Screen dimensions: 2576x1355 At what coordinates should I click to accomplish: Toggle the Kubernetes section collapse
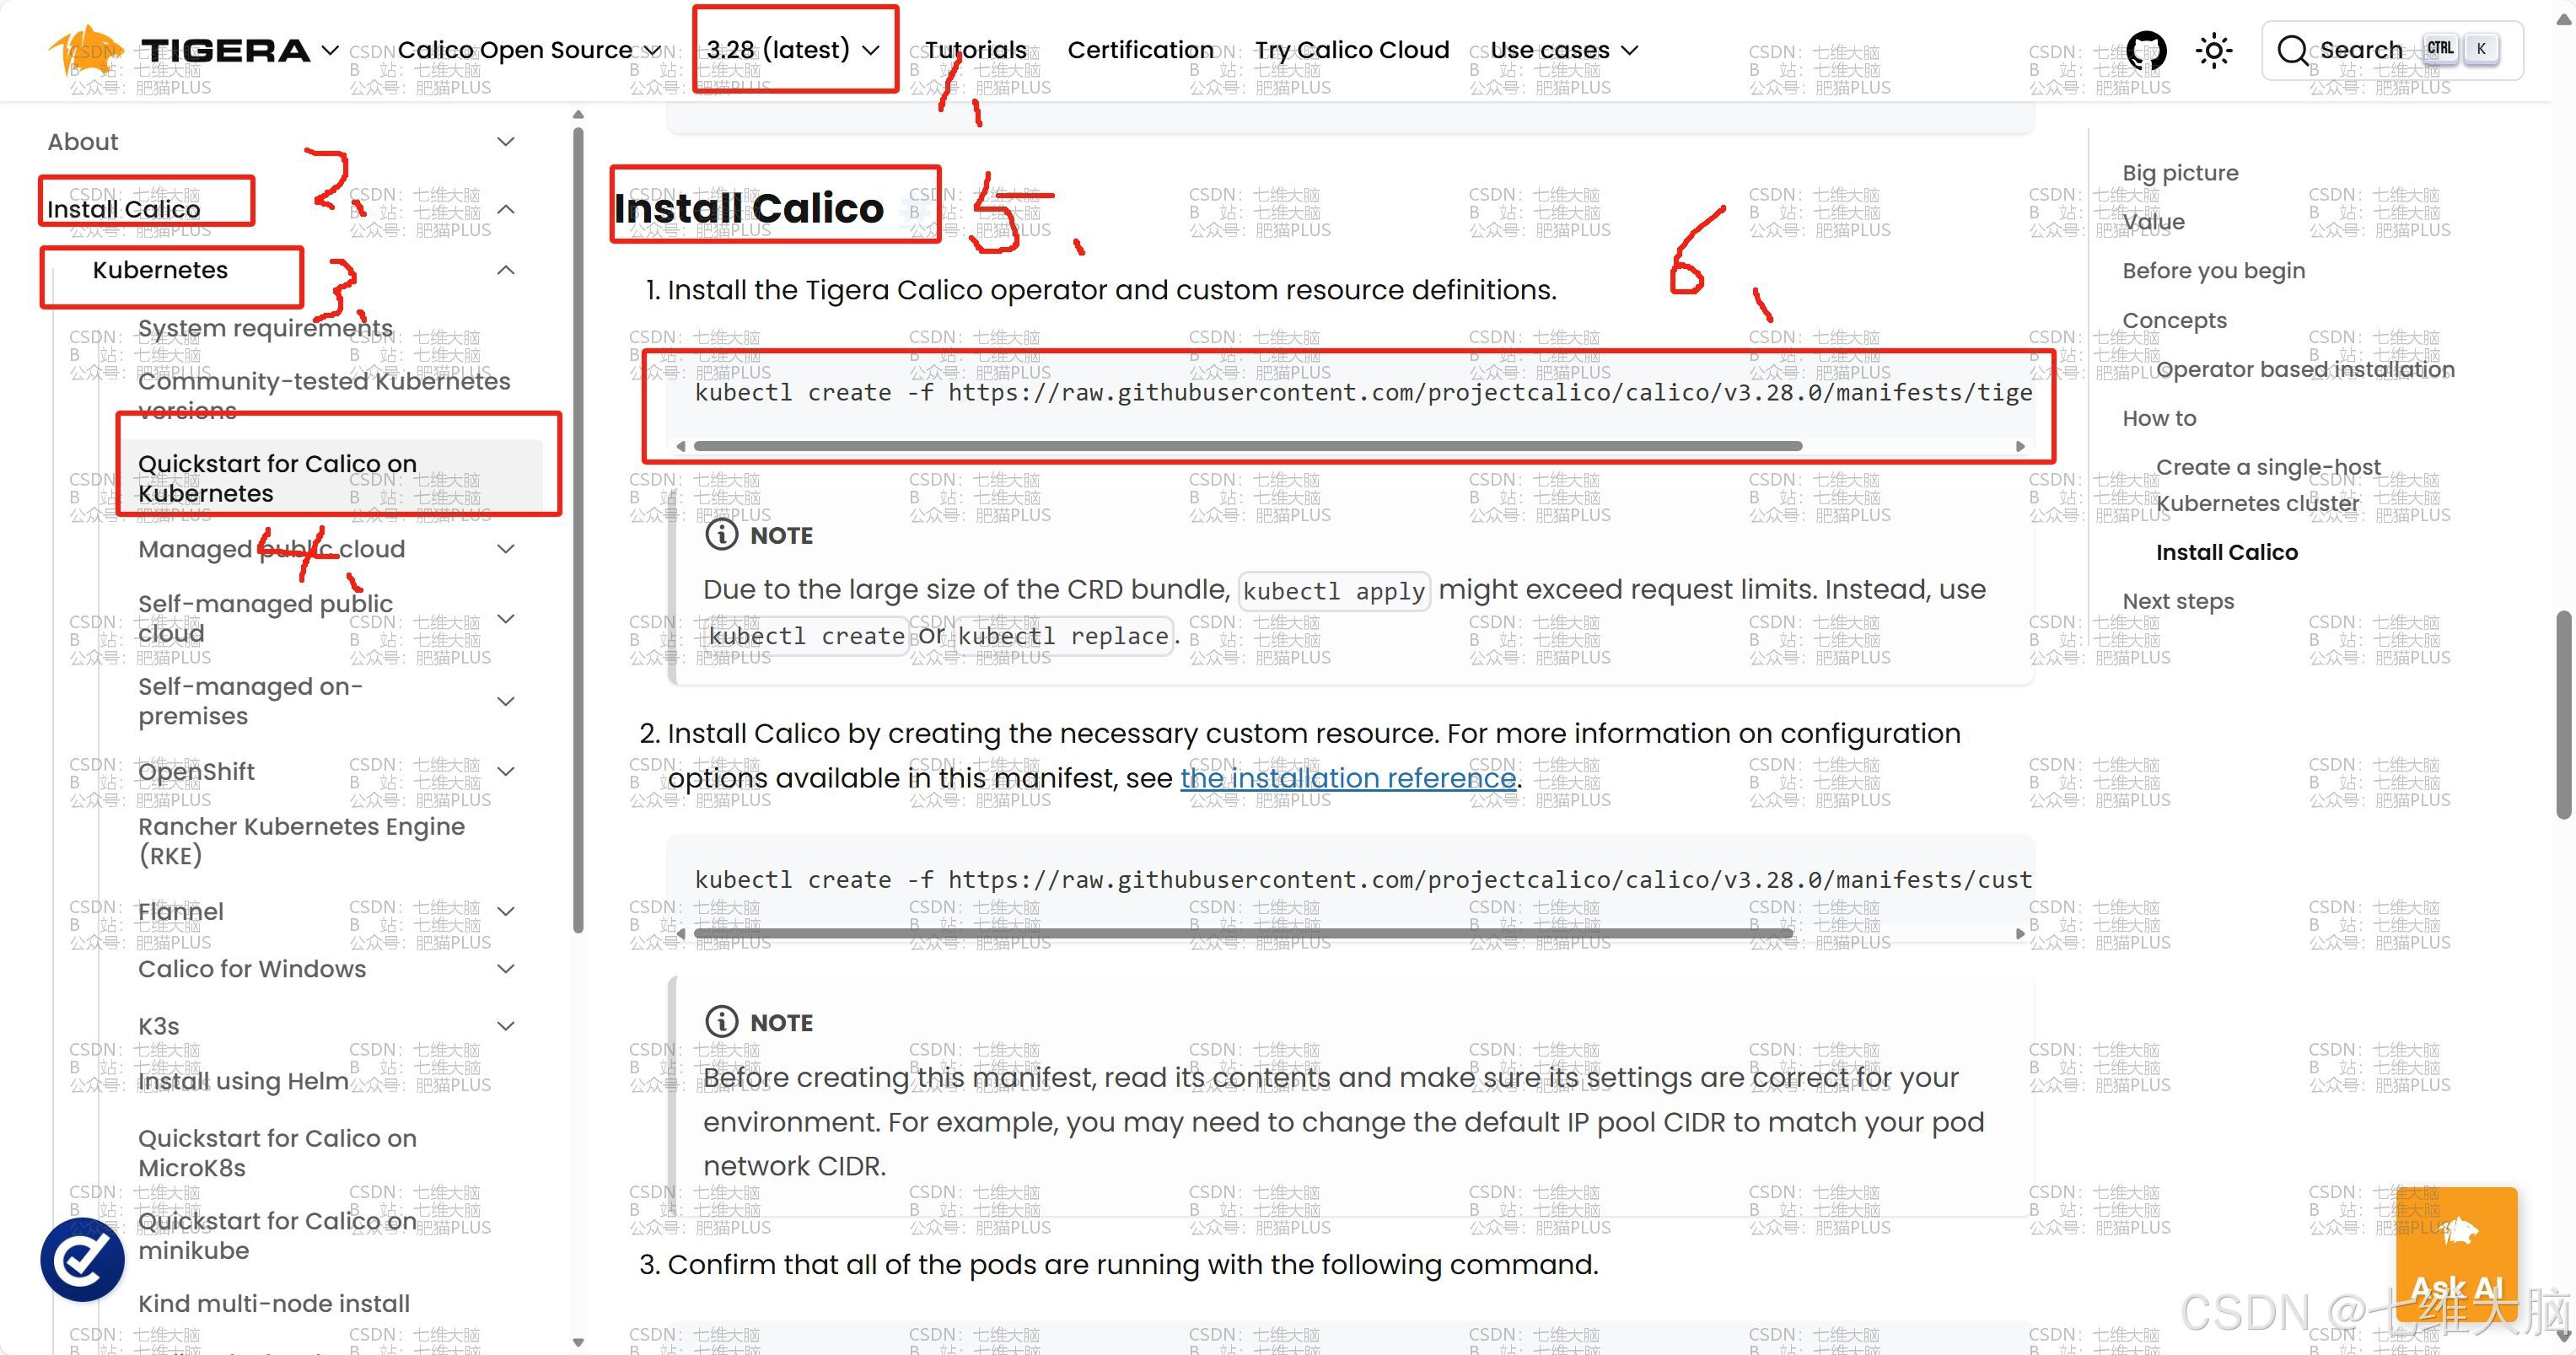pyautogui.click(x=504, y=269)
